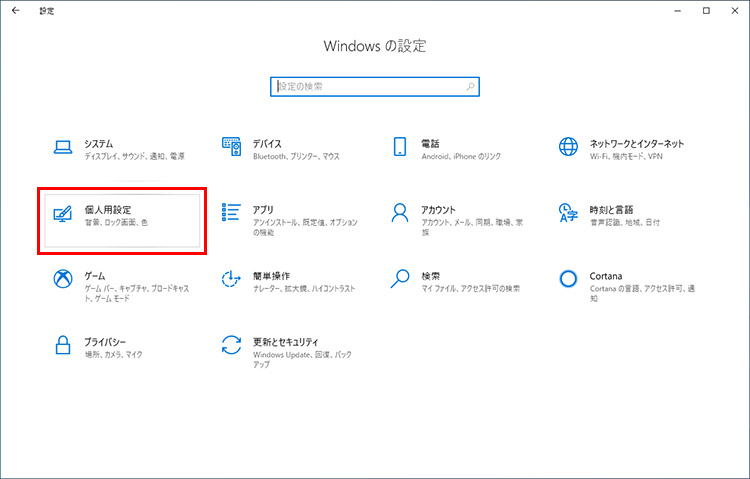Open the システム settings label
This screenshot has height=479, width=750.
click(99, 143)
